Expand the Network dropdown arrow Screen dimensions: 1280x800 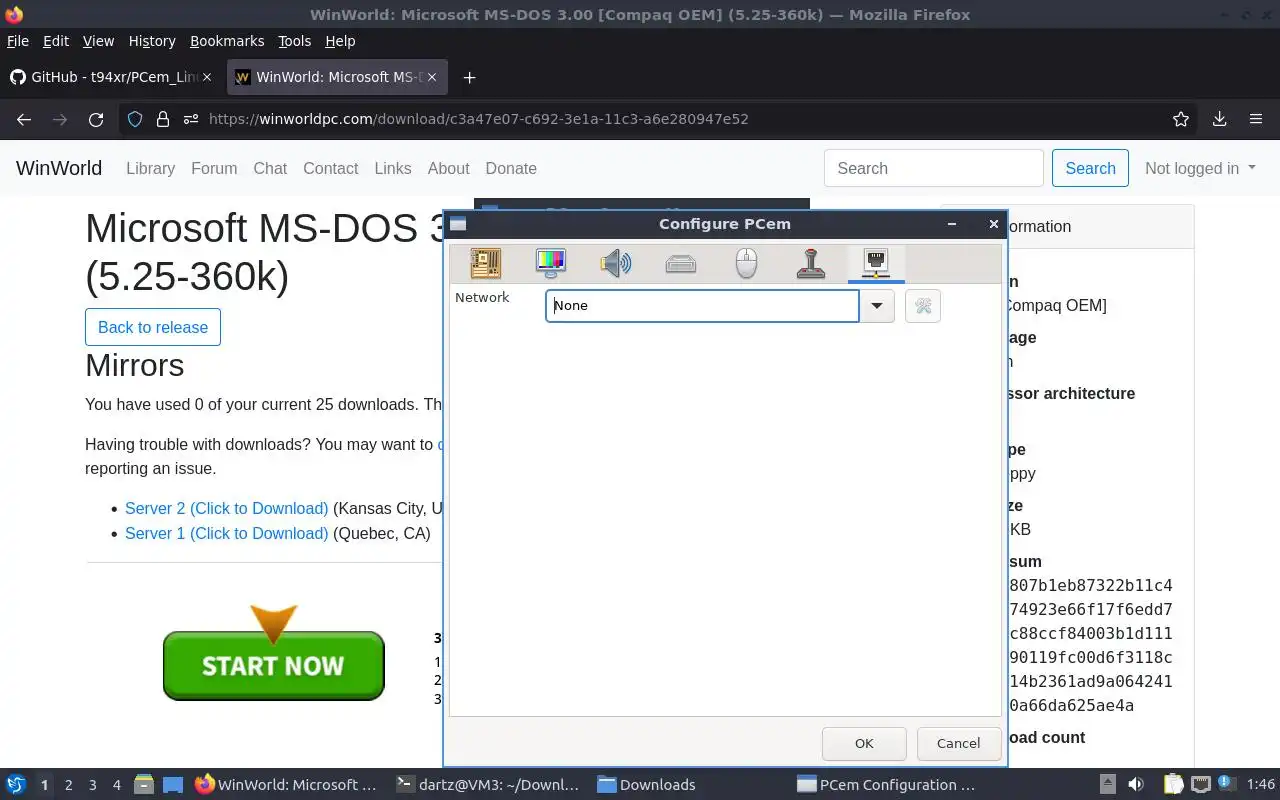(x=877, y=306)
